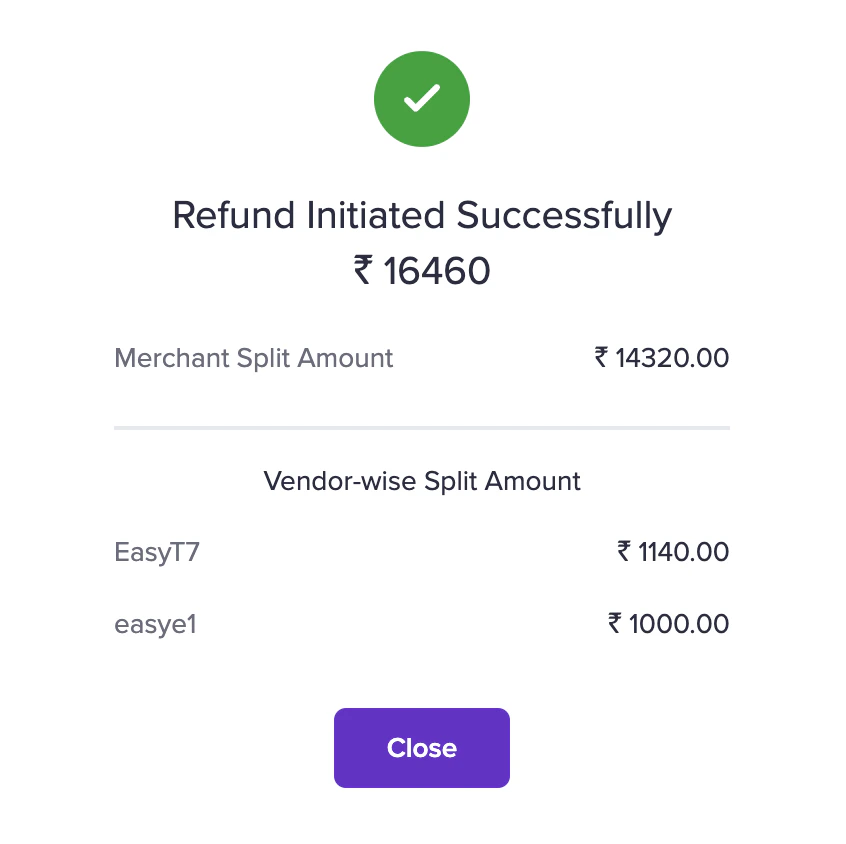Screen dimensions: 846x844
Task: Click the 14320.00 merchant split value
Action: [672, 358]
